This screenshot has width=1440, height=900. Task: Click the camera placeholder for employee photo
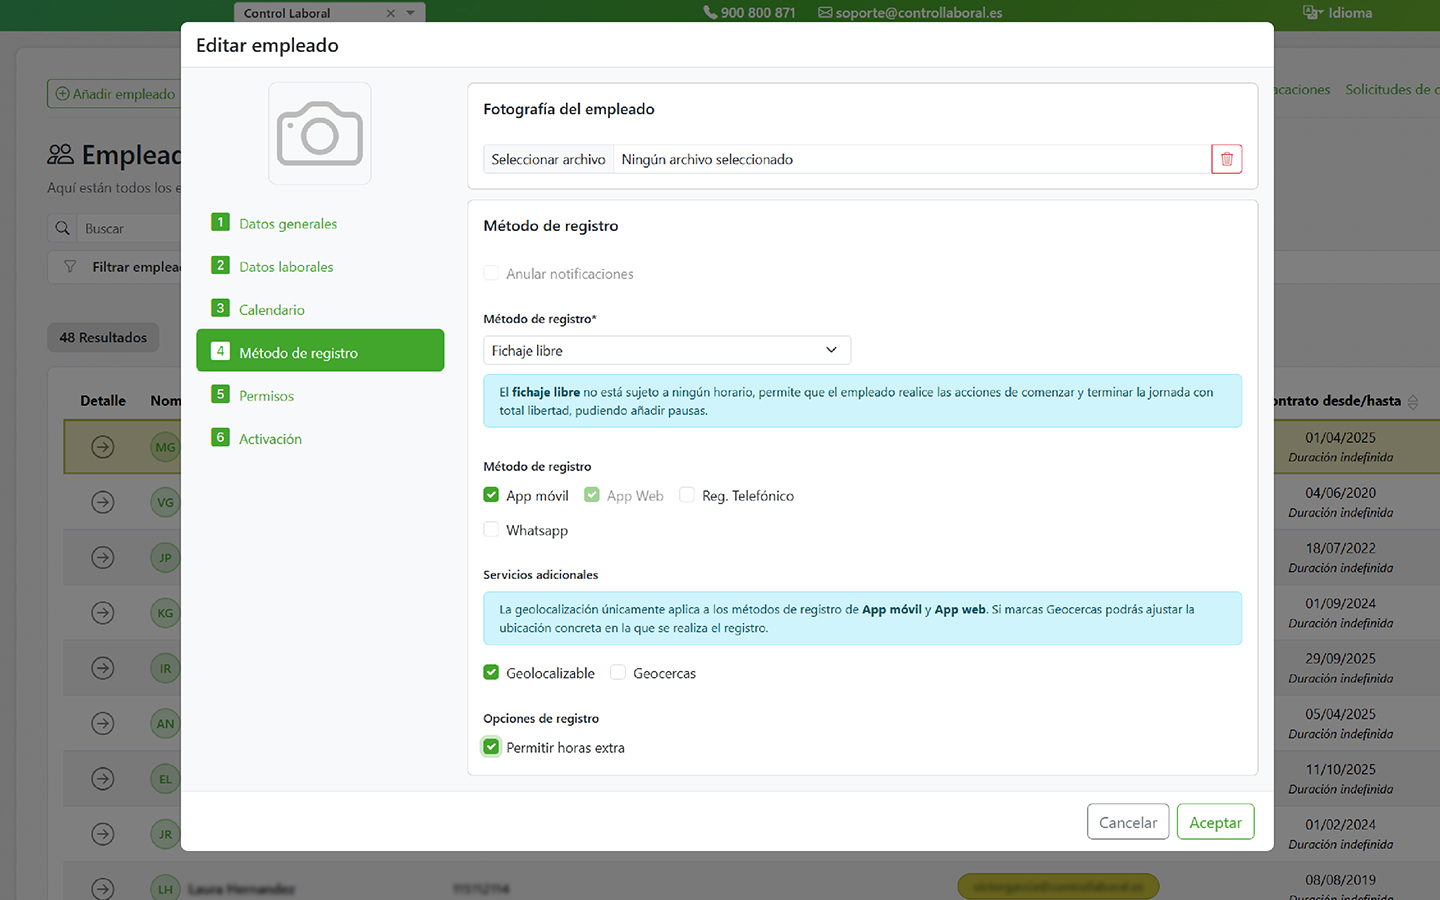click(319, 133)
